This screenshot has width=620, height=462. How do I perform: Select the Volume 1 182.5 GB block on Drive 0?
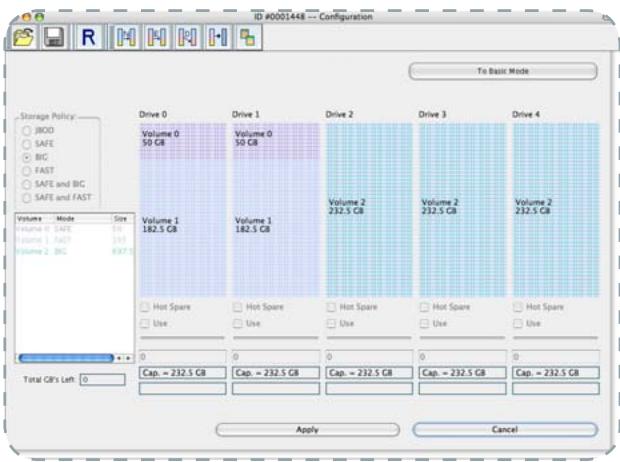[x=183, y=227]
